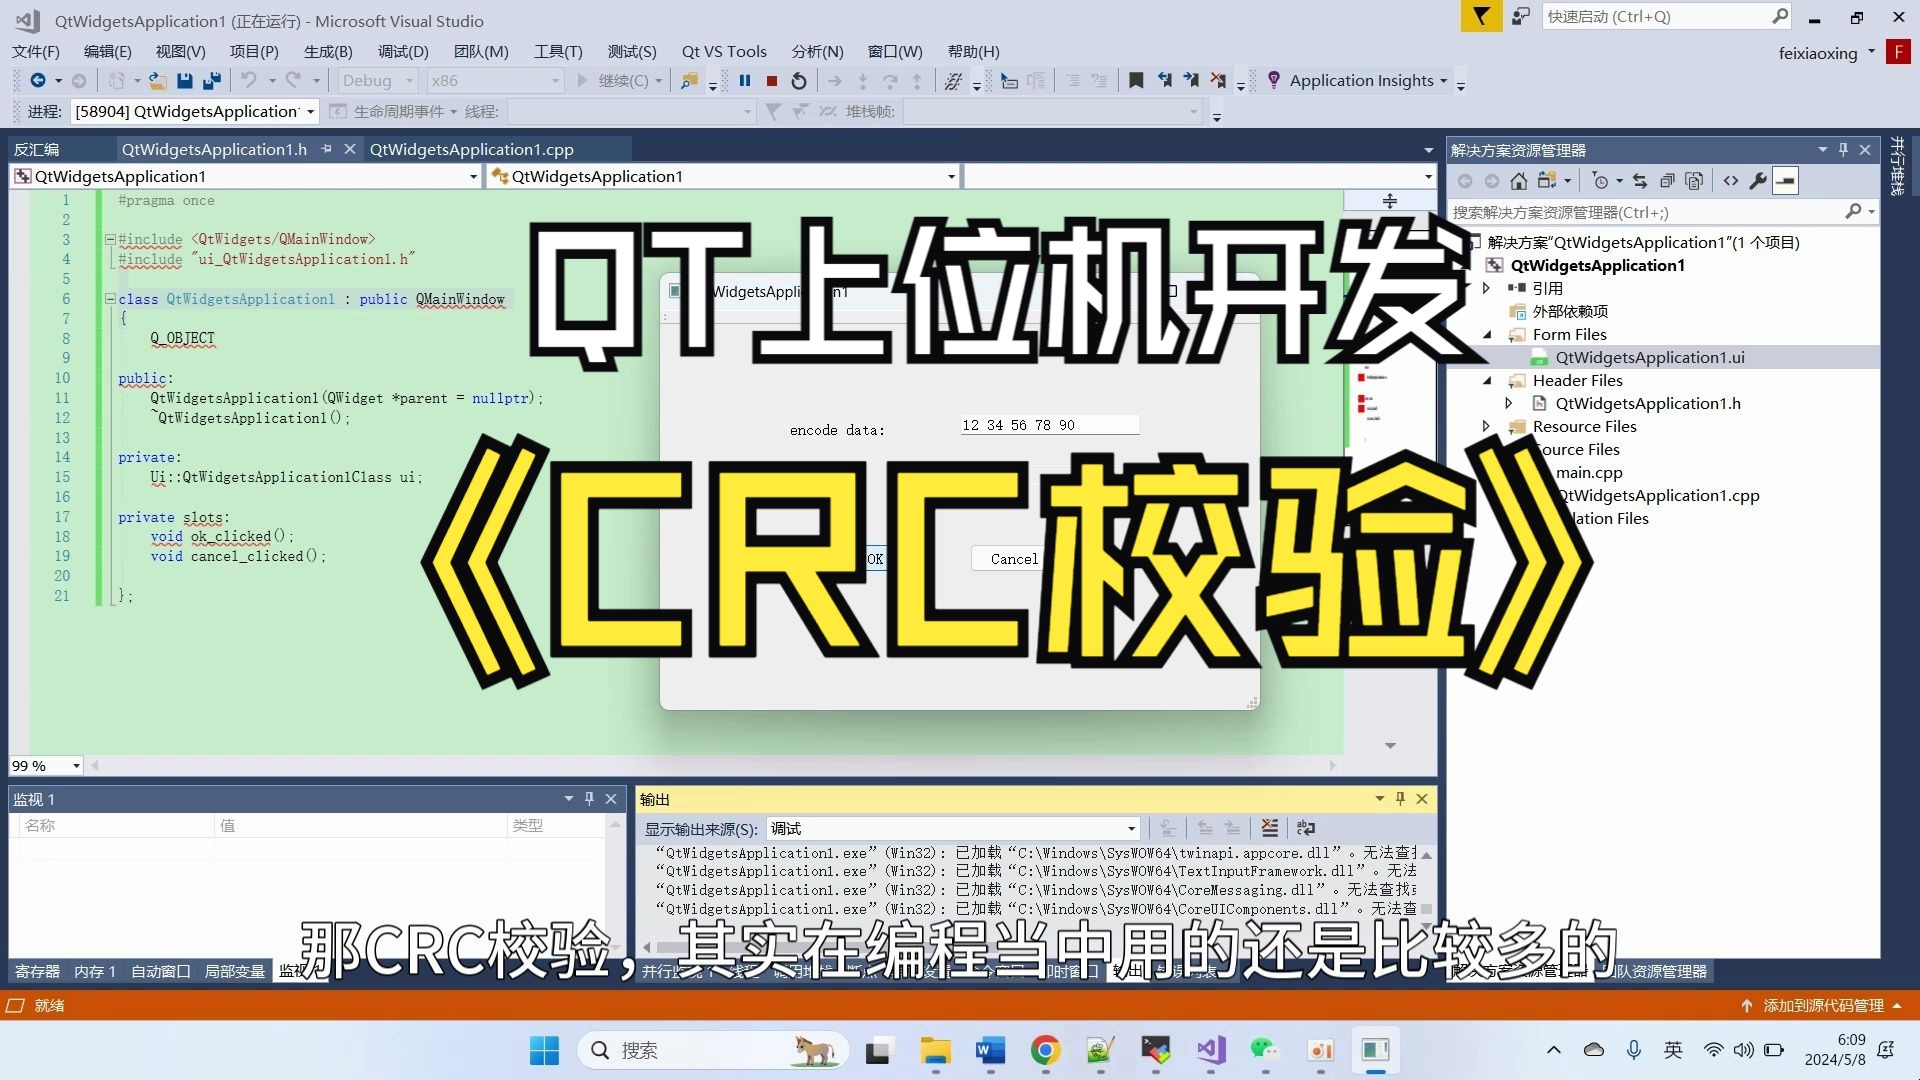Click the editor split-view handle above scrollbar
Viewport: 1920px width, 1080px height.
[1390, 201]
